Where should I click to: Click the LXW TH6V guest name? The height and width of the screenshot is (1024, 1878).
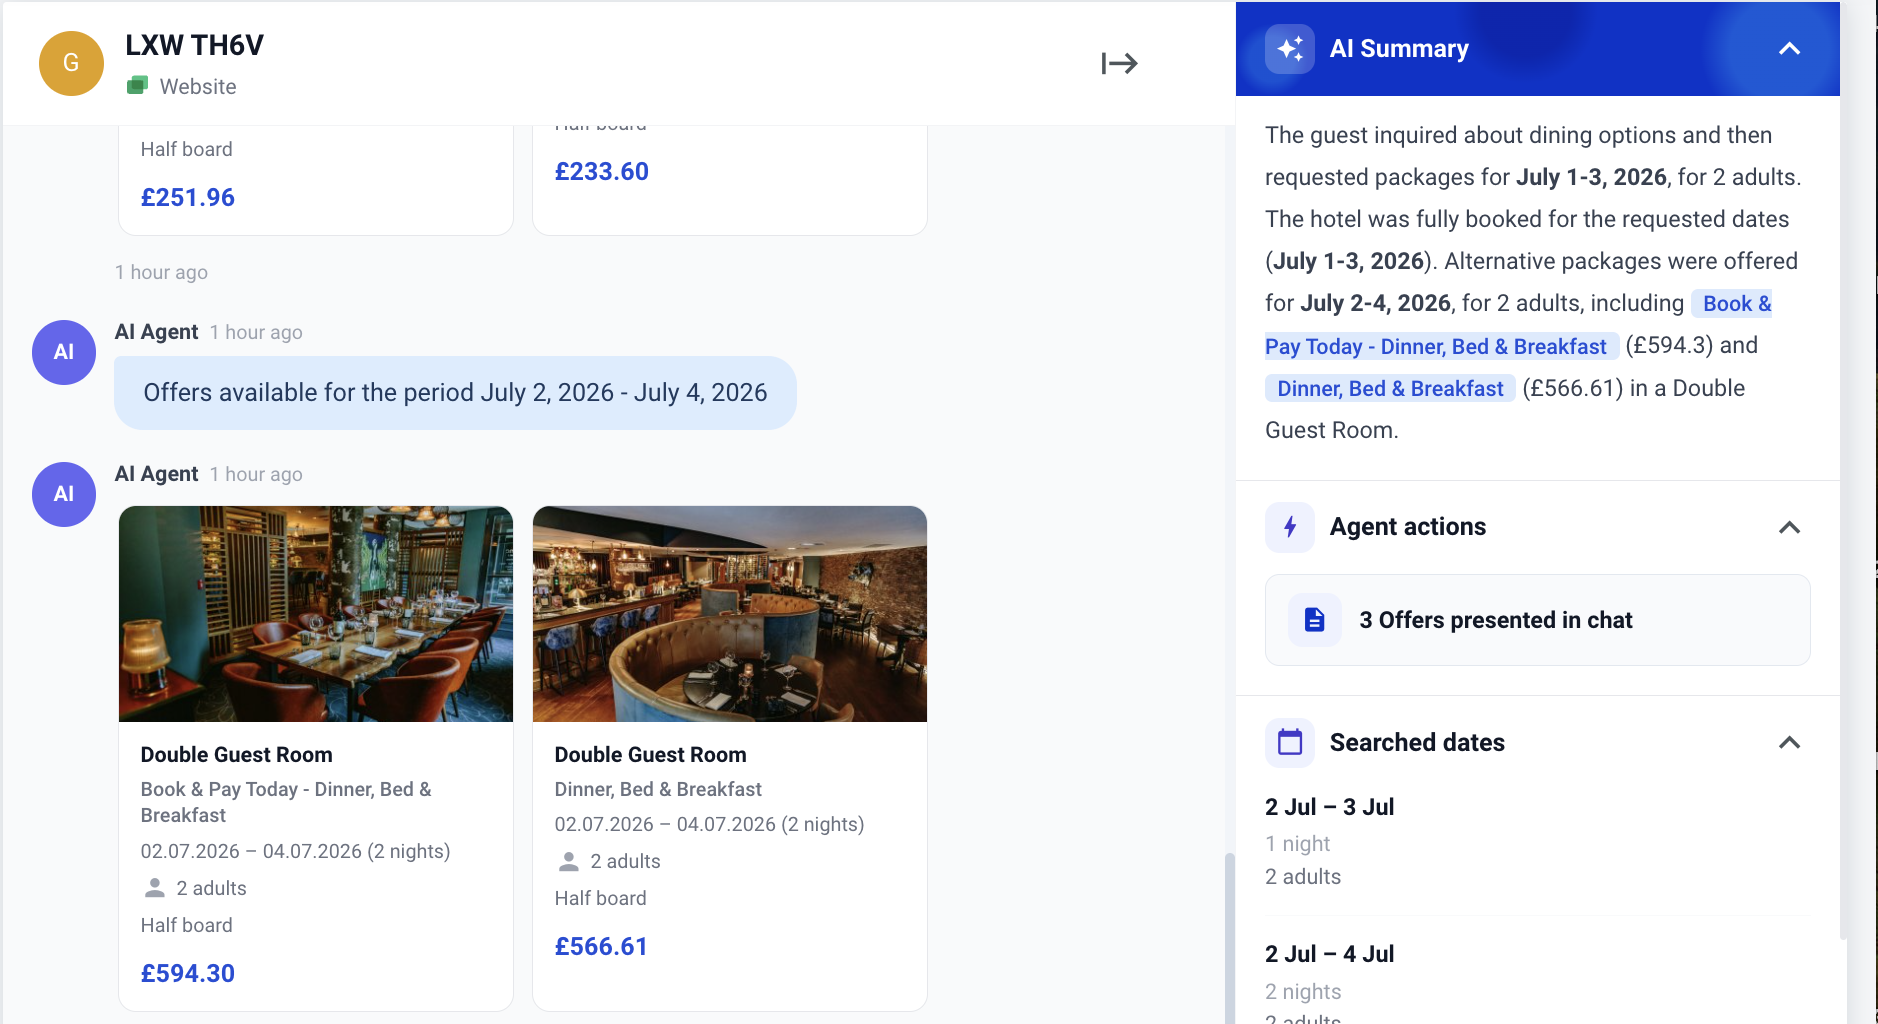pos(194,45)
